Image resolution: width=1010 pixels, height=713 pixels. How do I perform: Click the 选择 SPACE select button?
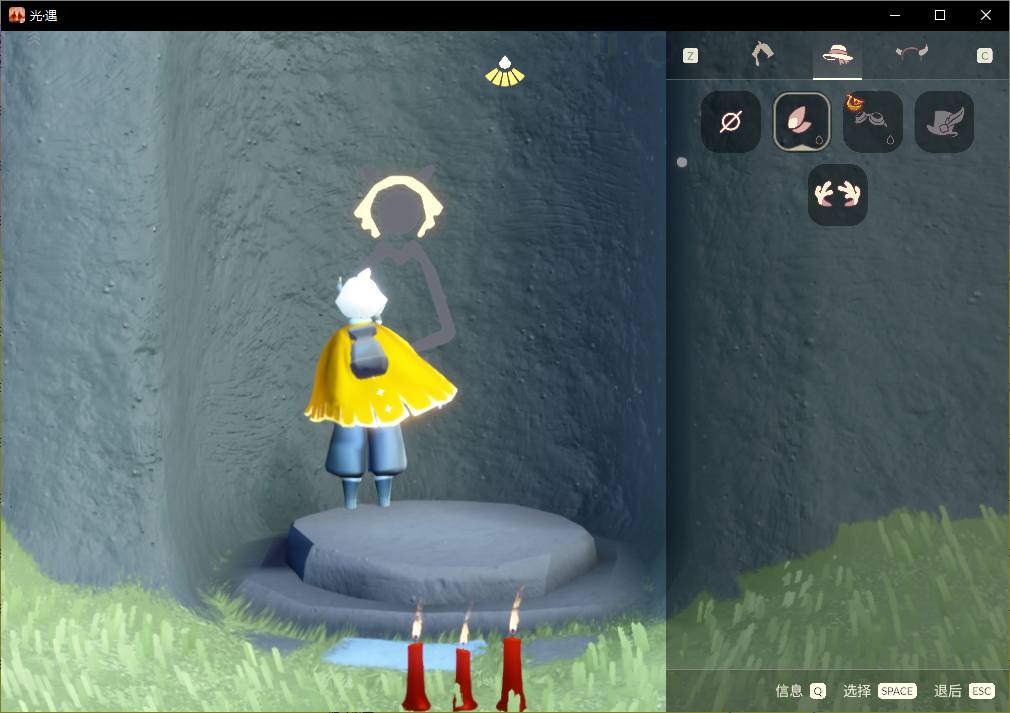point(879,691)
